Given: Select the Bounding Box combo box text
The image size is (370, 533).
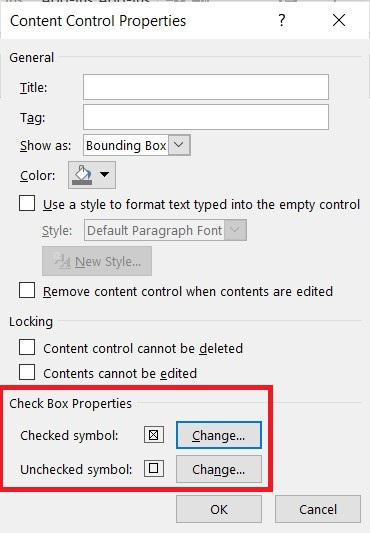Looking at the screenshot, I should 126,145.
